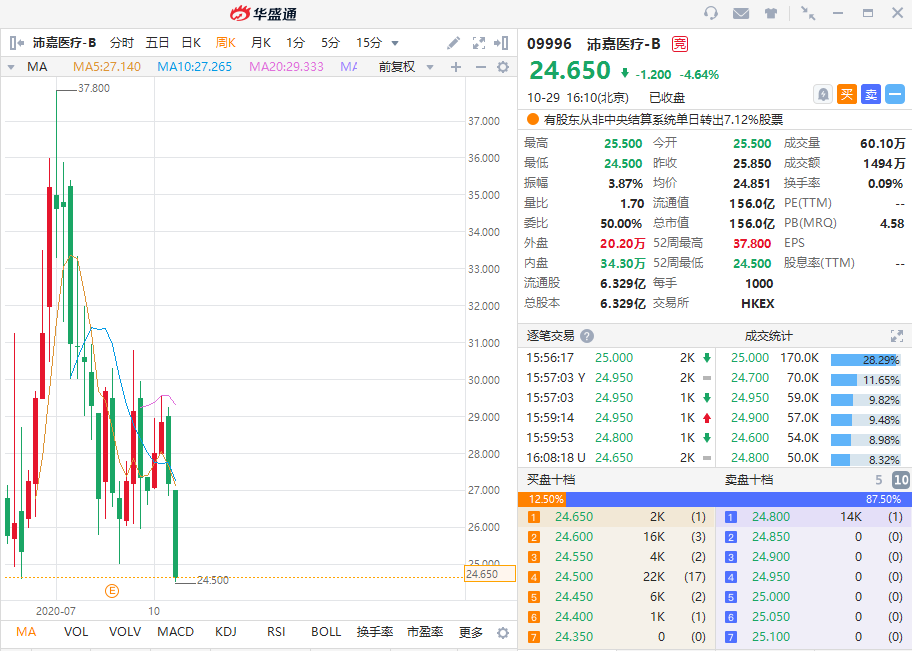Click the 28.29% volume distribution bar
The width and height of the screenshot is (912, 651).
(865, 360)
